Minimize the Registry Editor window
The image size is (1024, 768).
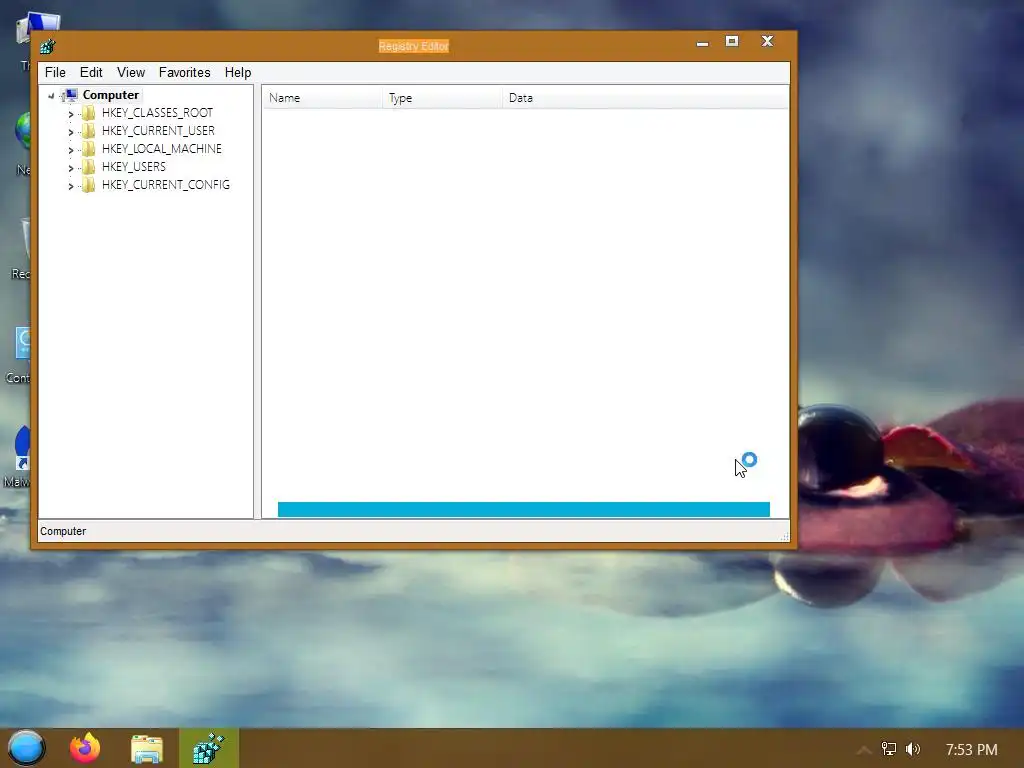point(702,43)
